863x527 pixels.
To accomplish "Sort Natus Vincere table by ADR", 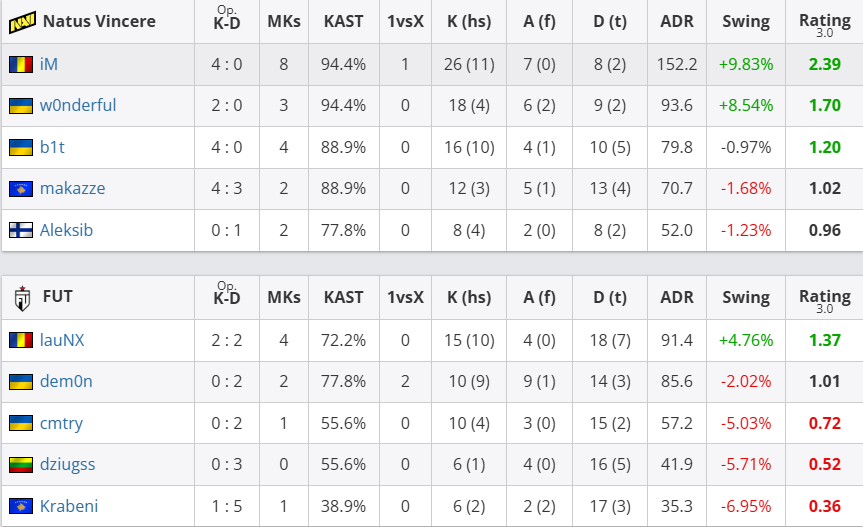I will coord(677,21).
